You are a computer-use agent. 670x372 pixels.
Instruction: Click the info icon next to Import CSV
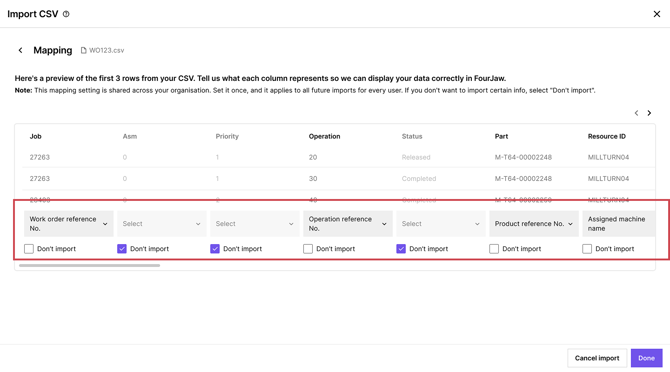tap(66, 14)
